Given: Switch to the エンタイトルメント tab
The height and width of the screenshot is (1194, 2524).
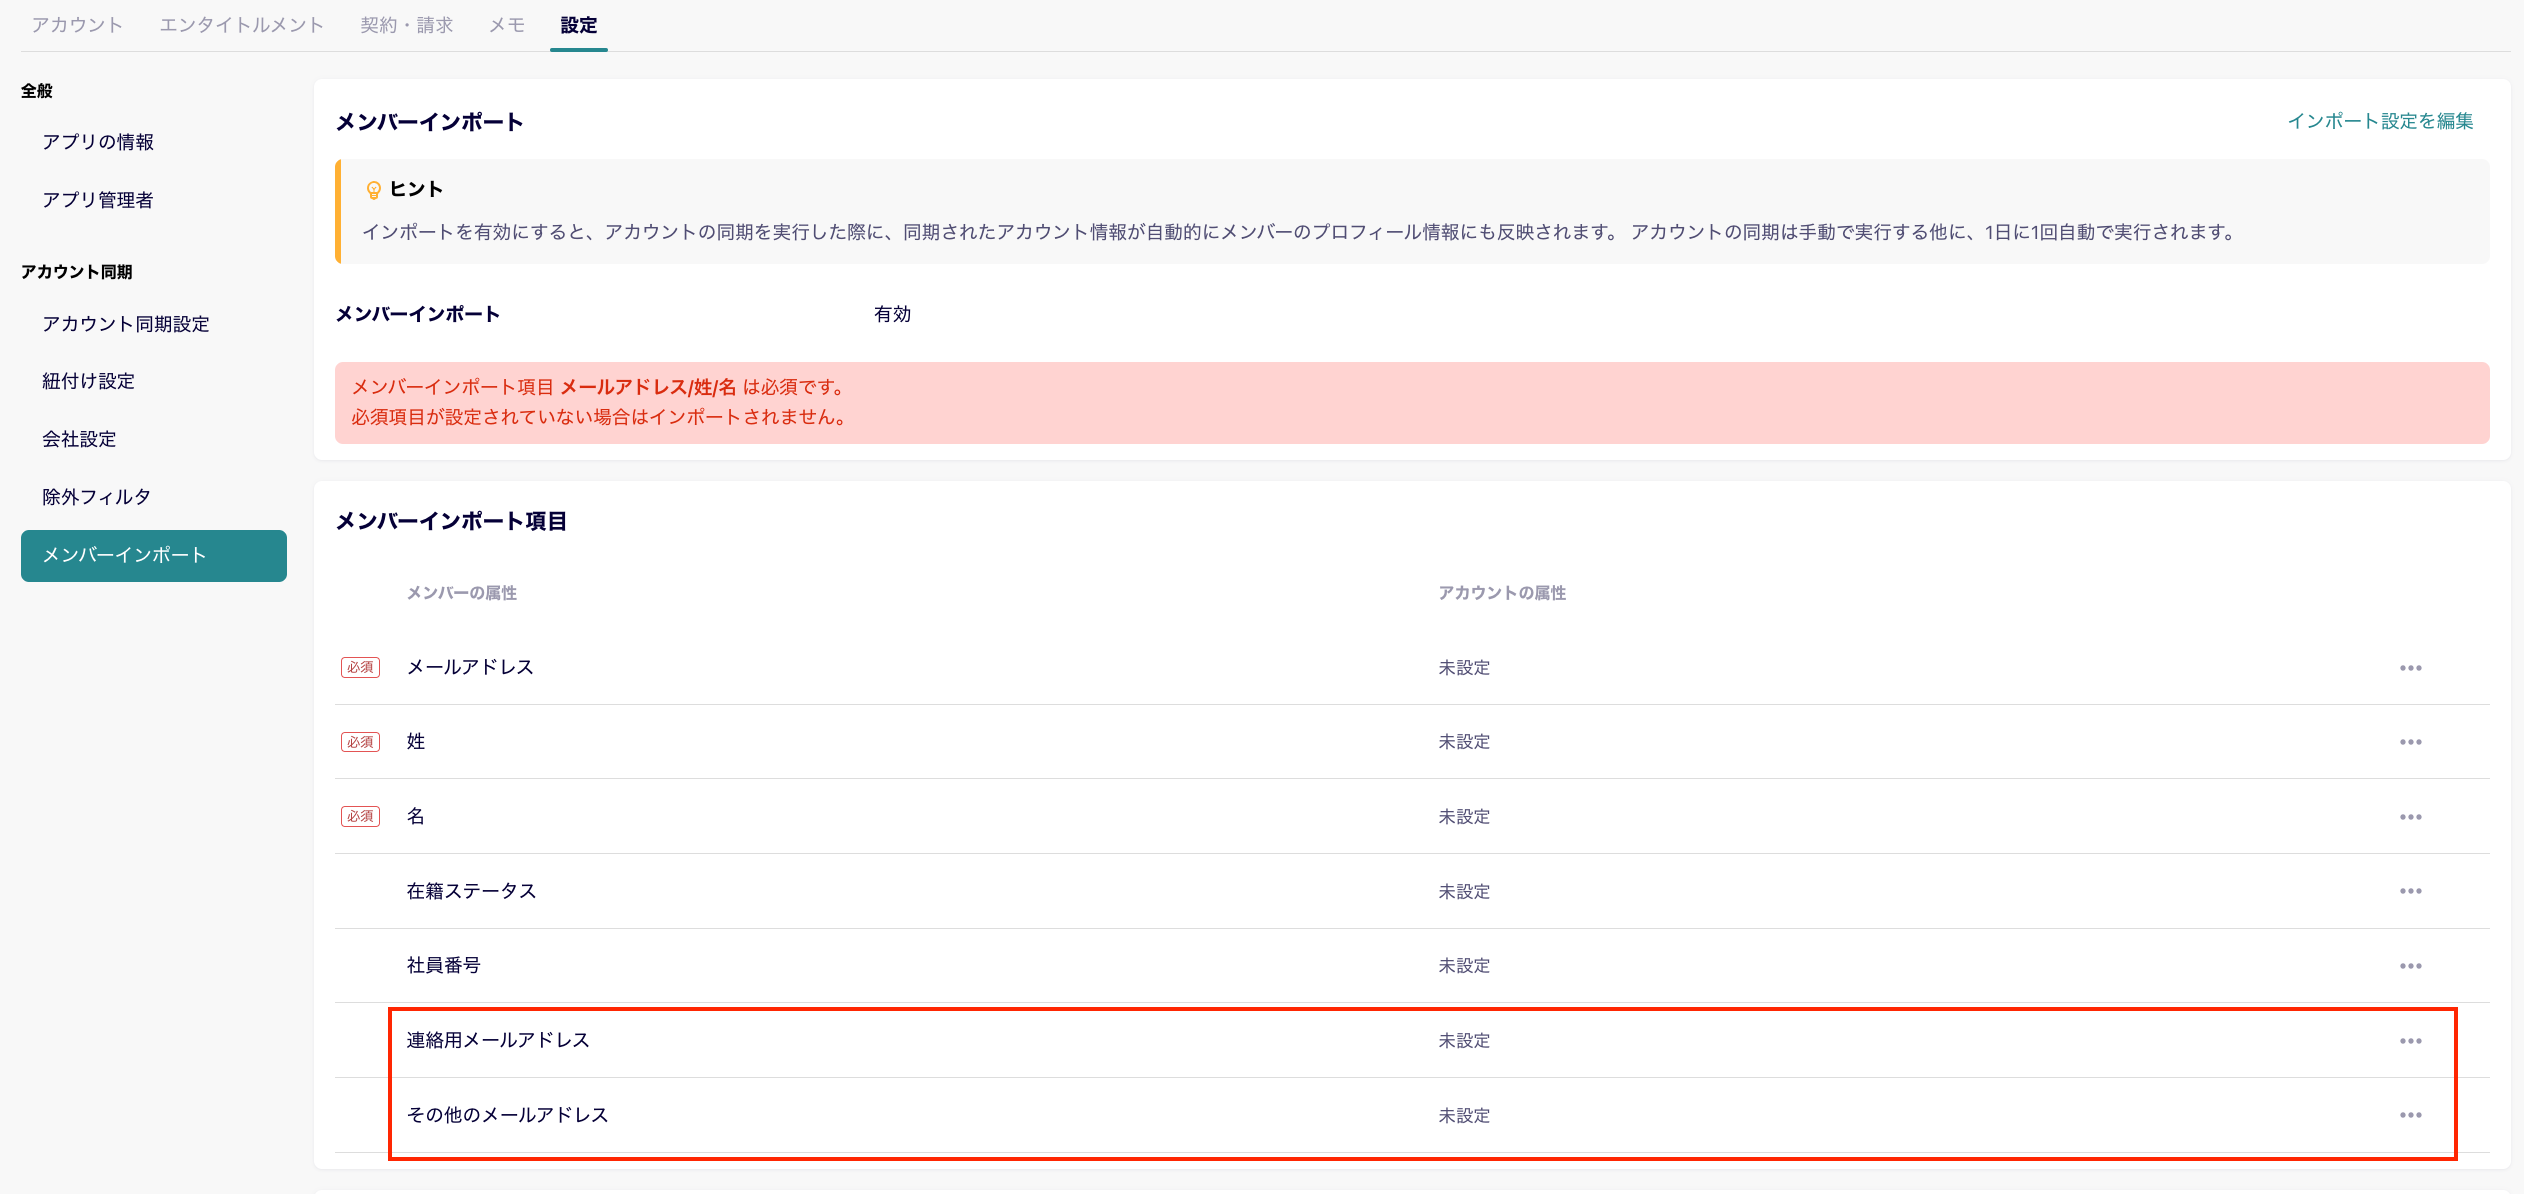Looking at the screenshot, I should [x=241, y=25].
